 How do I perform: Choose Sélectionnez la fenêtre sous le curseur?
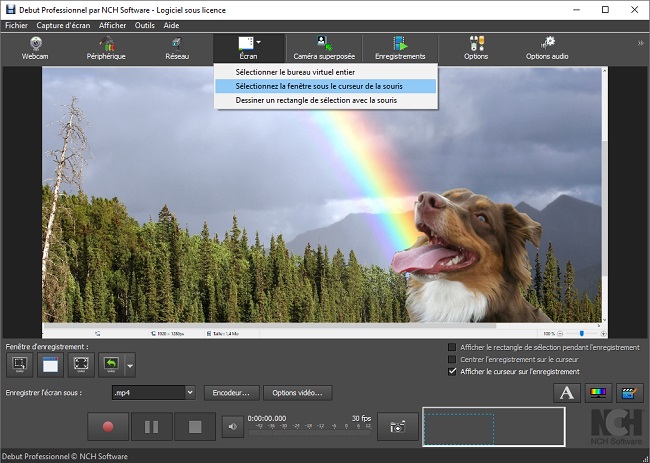(326, 86)
